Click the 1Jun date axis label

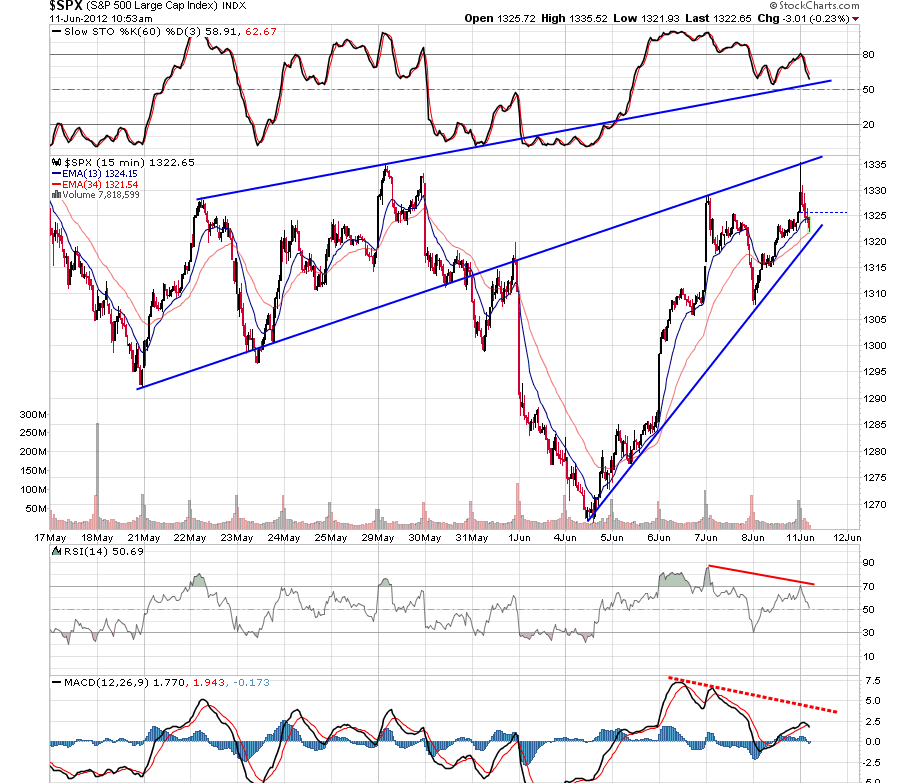(x=519, y=538)
